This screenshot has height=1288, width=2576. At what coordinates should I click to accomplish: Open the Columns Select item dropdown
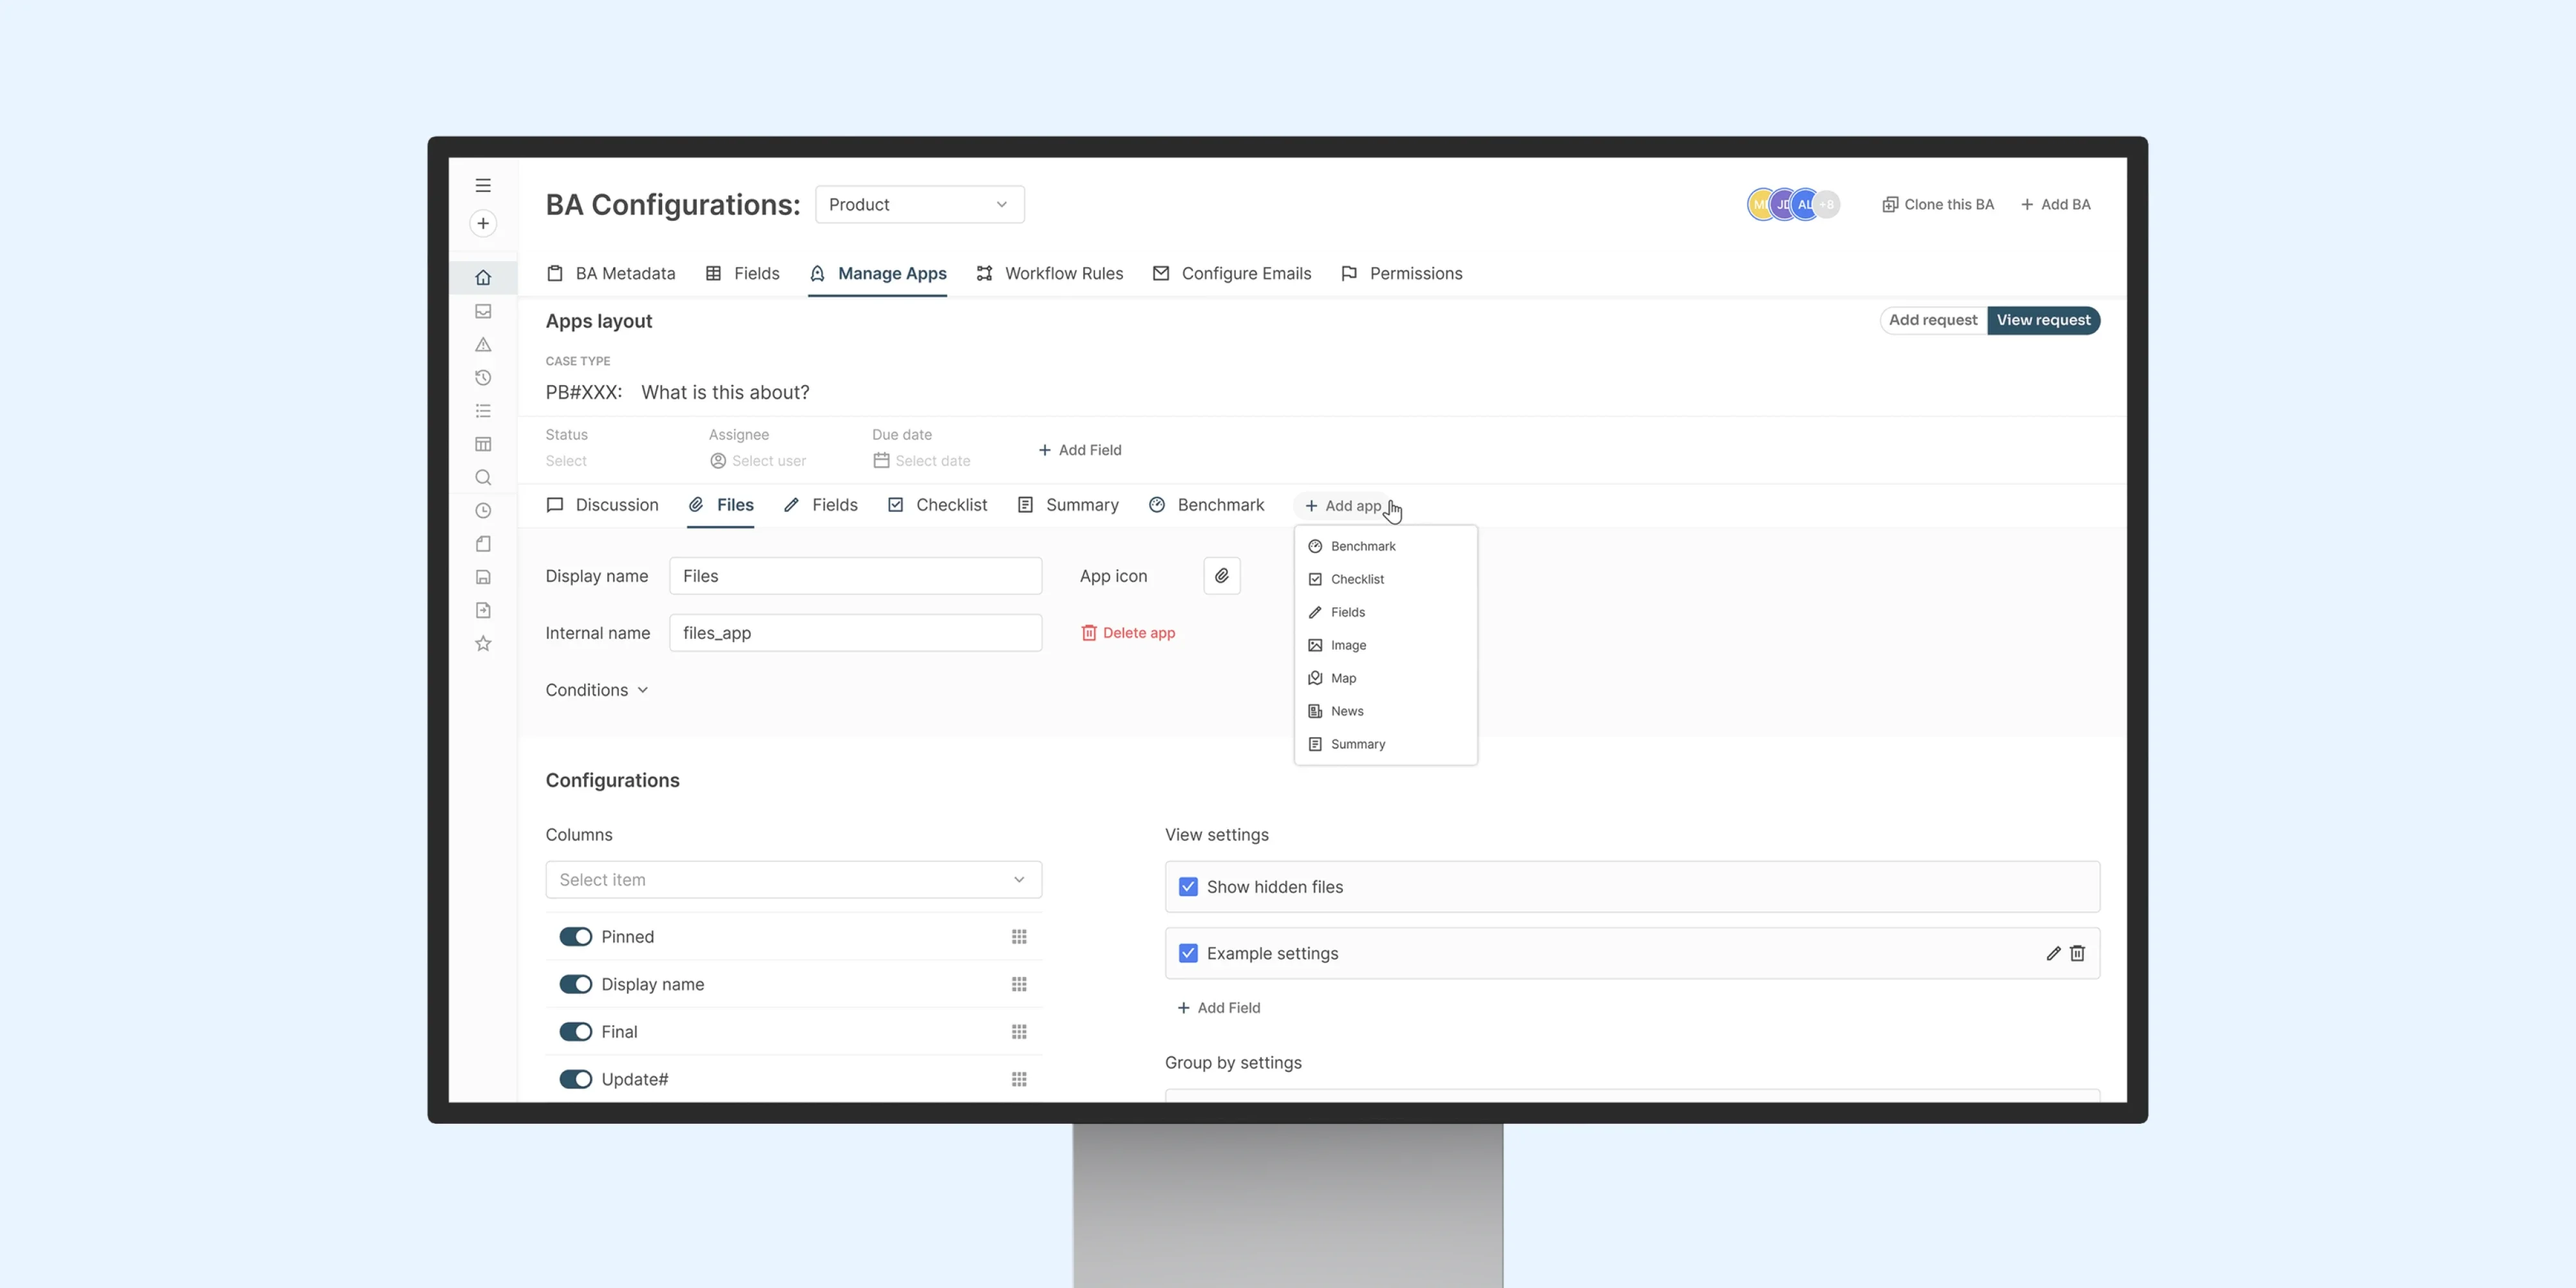(x=793, y=880)
